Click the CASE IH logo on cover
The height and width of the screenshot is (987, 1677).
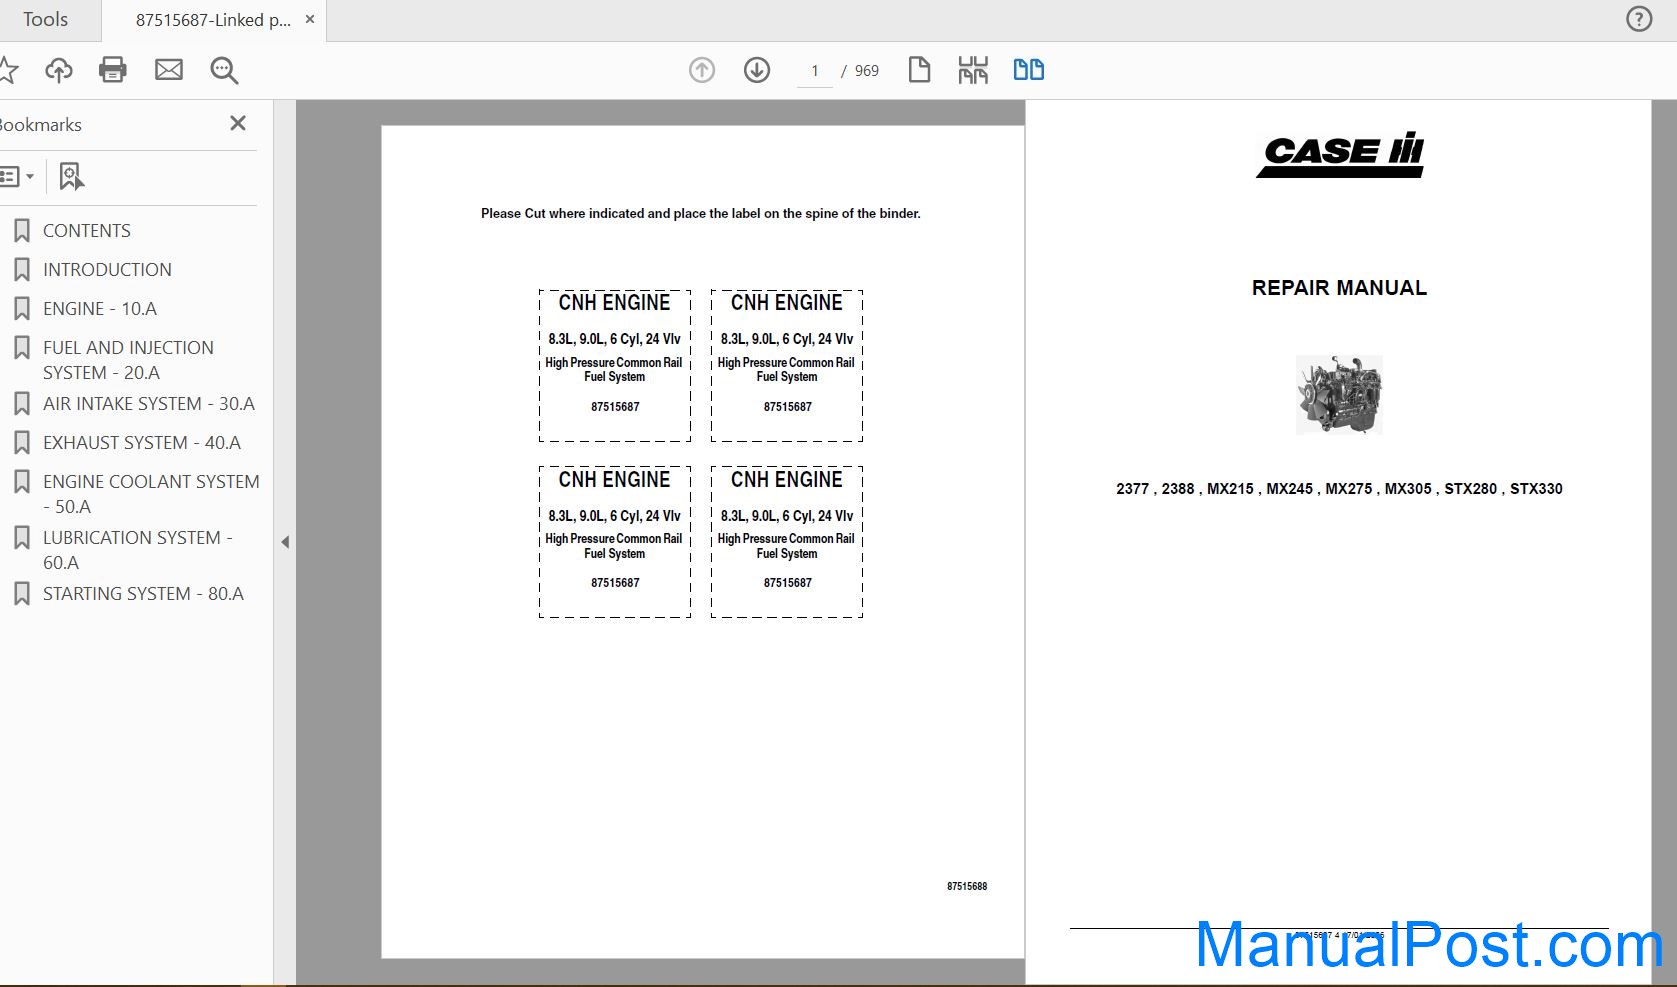tap(1340, 155)
